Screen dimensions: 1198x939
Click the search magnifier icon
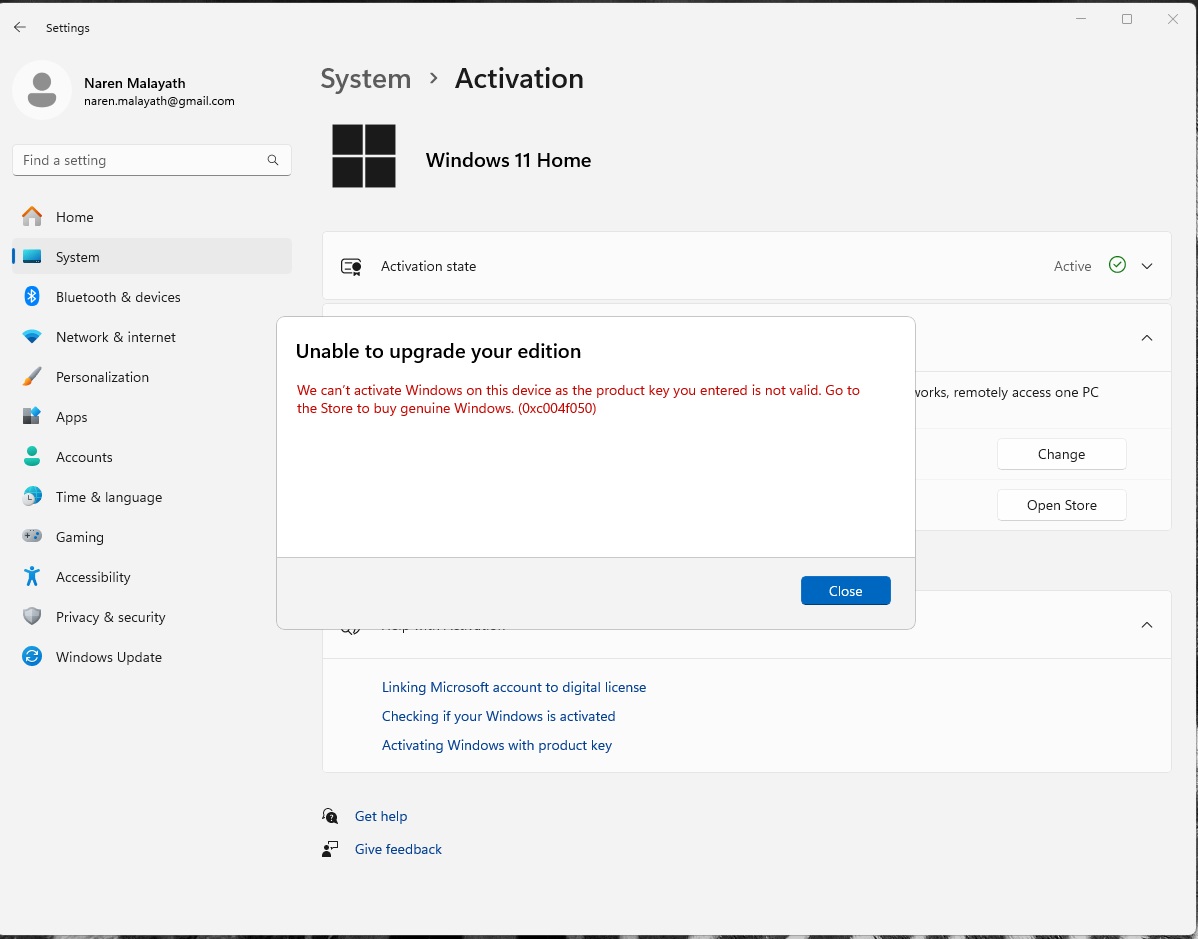(x=273, y=160)
